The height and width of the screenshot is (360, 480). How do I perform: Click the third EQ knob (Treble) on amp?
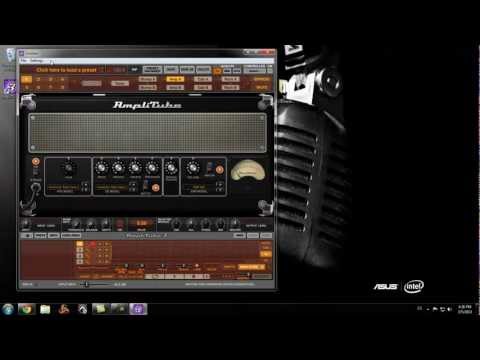point(135,168)
